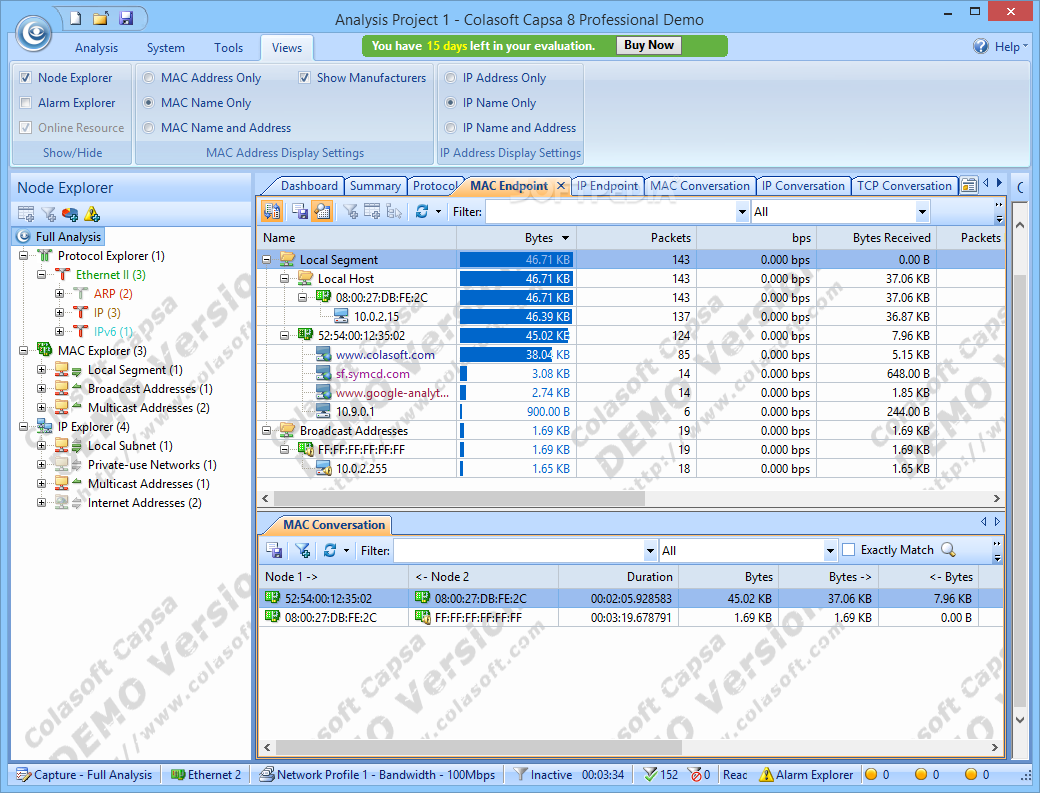The width and height of the screenshot is (1040, 793).
Task: Expand Local Segment (1) in MAC Explorer
Action: coord(42,369)
